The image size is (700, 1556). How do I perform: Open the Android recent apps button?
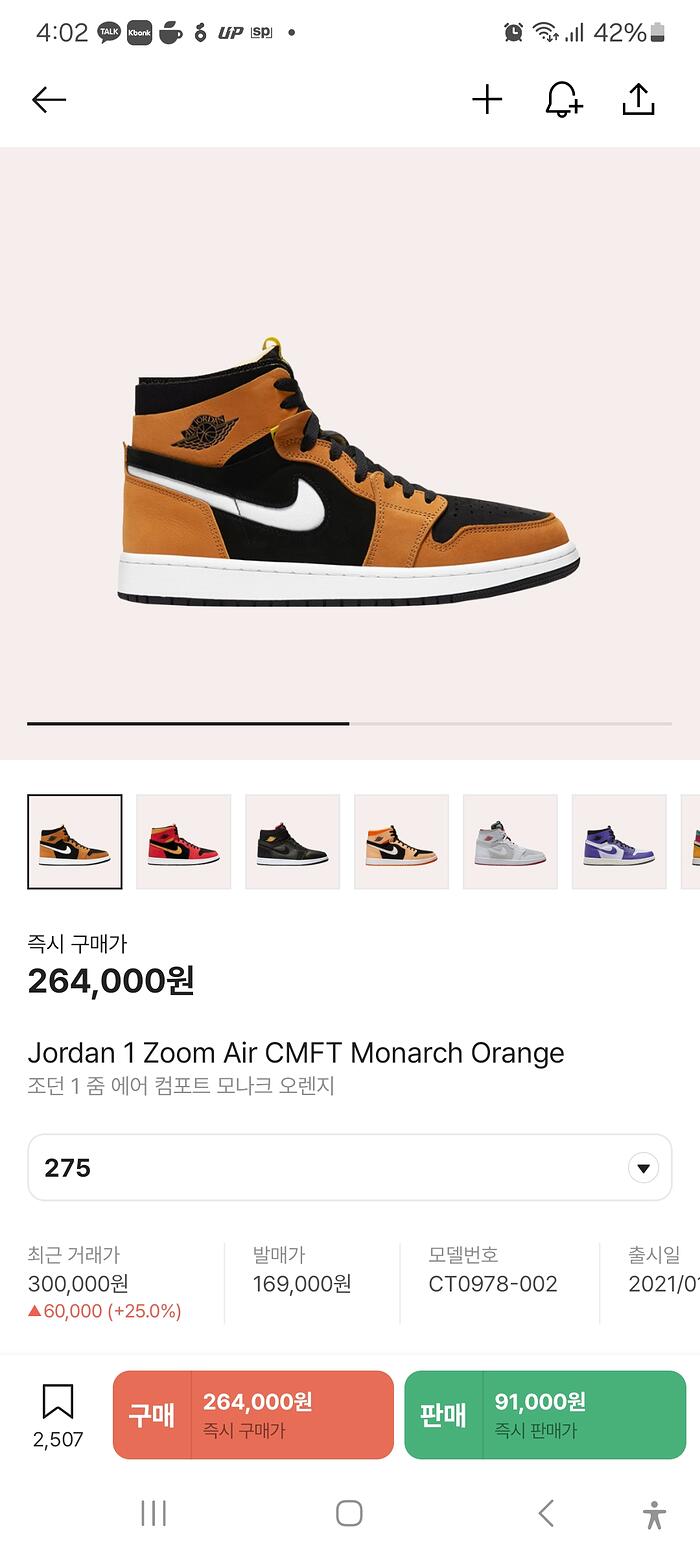[153, 1513]
